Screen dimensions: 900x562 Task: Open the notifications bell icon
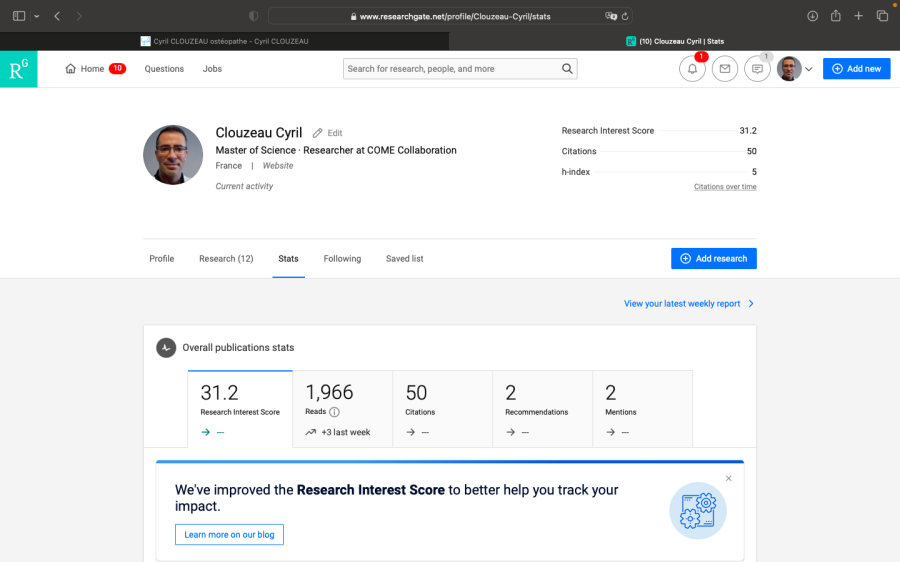[692, 69]
